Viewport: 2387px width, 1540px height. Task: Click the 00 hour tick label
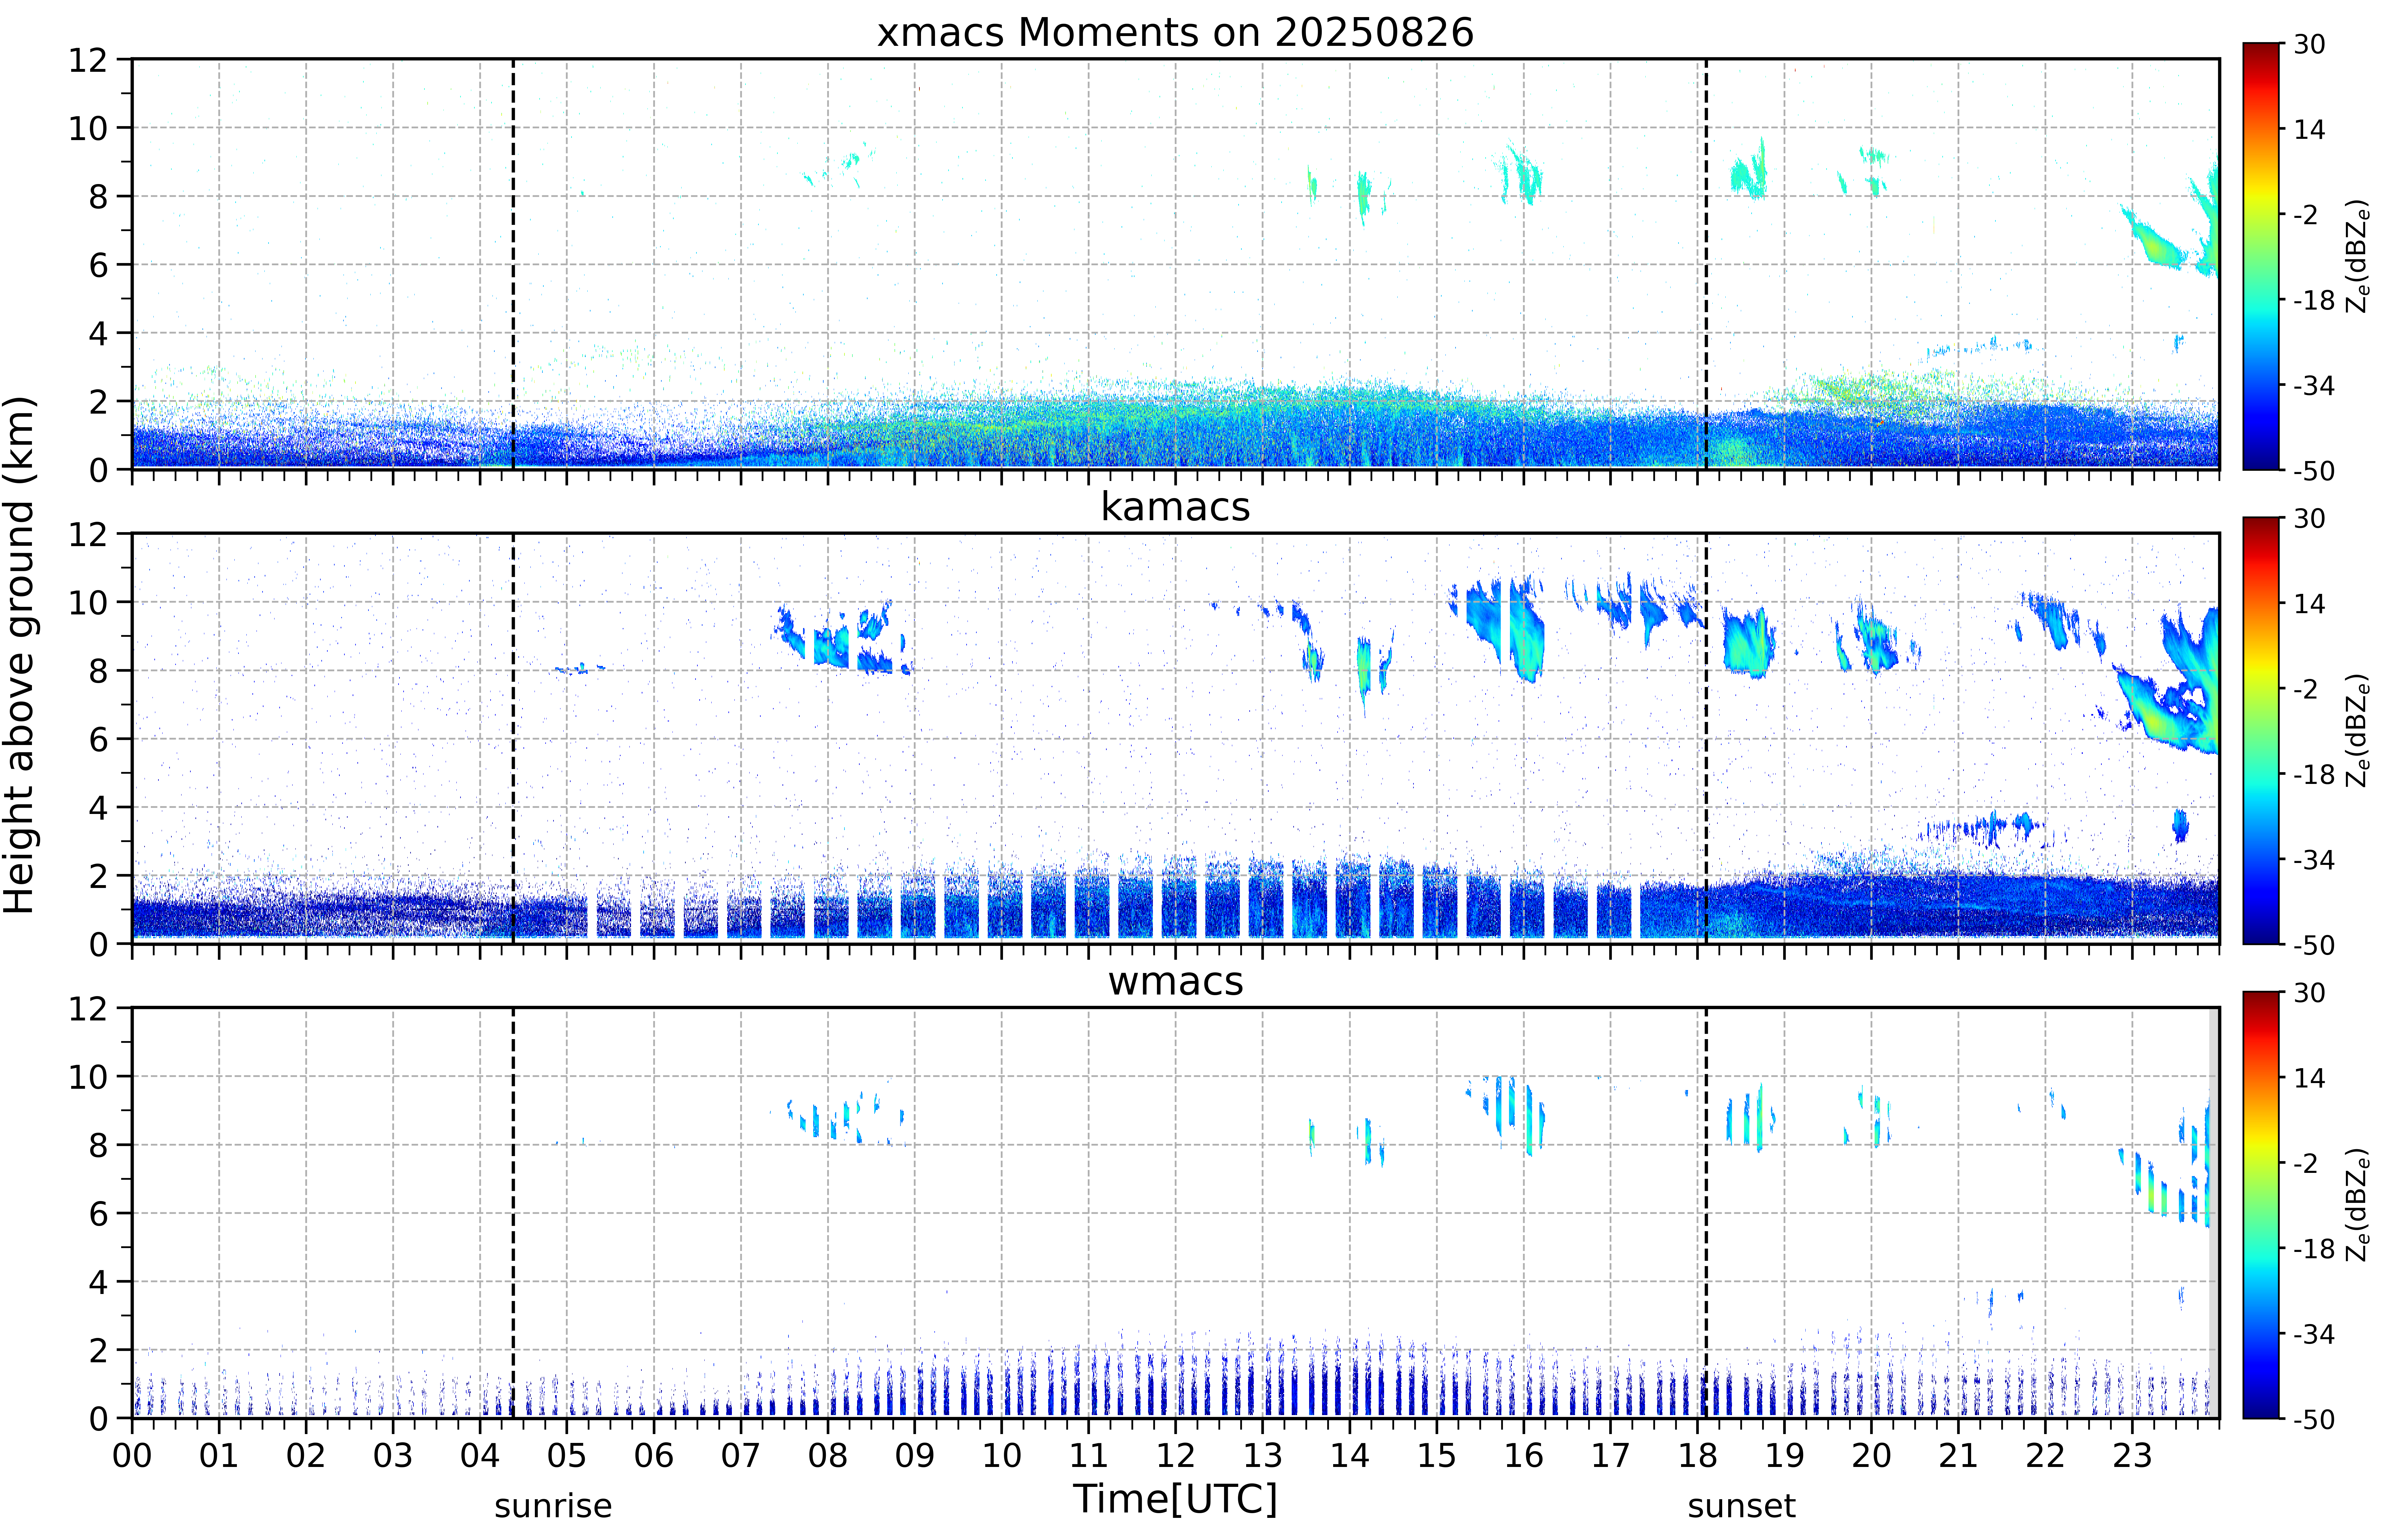132,1455
